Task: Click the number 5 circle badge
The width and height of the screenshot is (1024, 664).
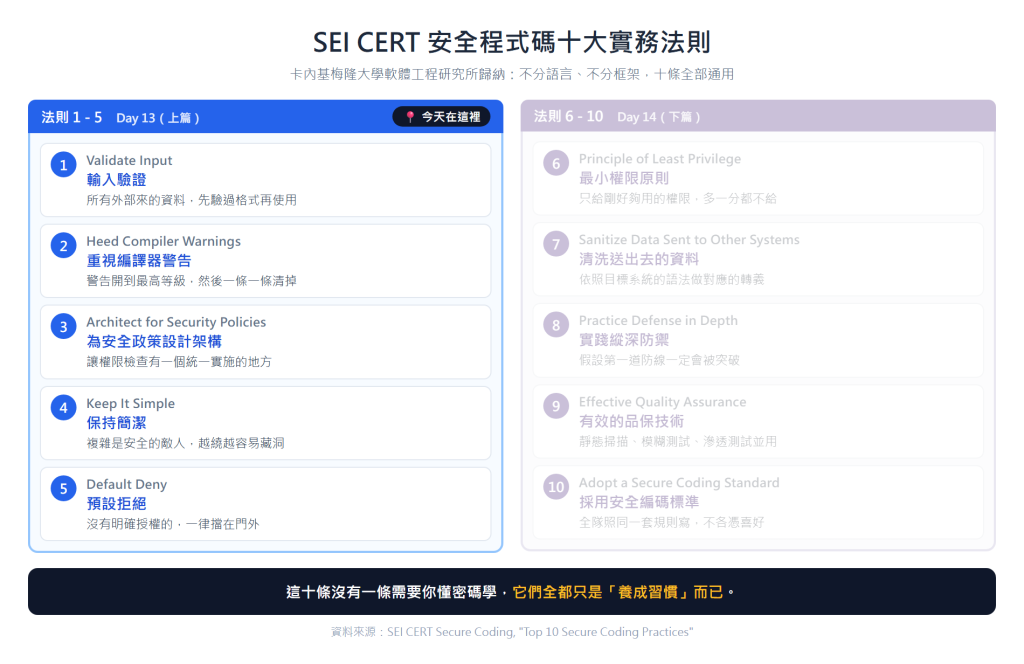Action: (x=63, y=489)
